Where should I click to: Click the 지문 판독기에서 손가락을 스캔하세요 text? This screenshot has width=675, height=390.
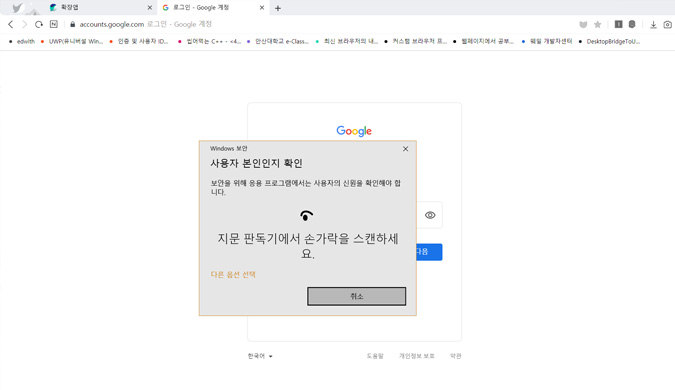click(x=307, y=246)
